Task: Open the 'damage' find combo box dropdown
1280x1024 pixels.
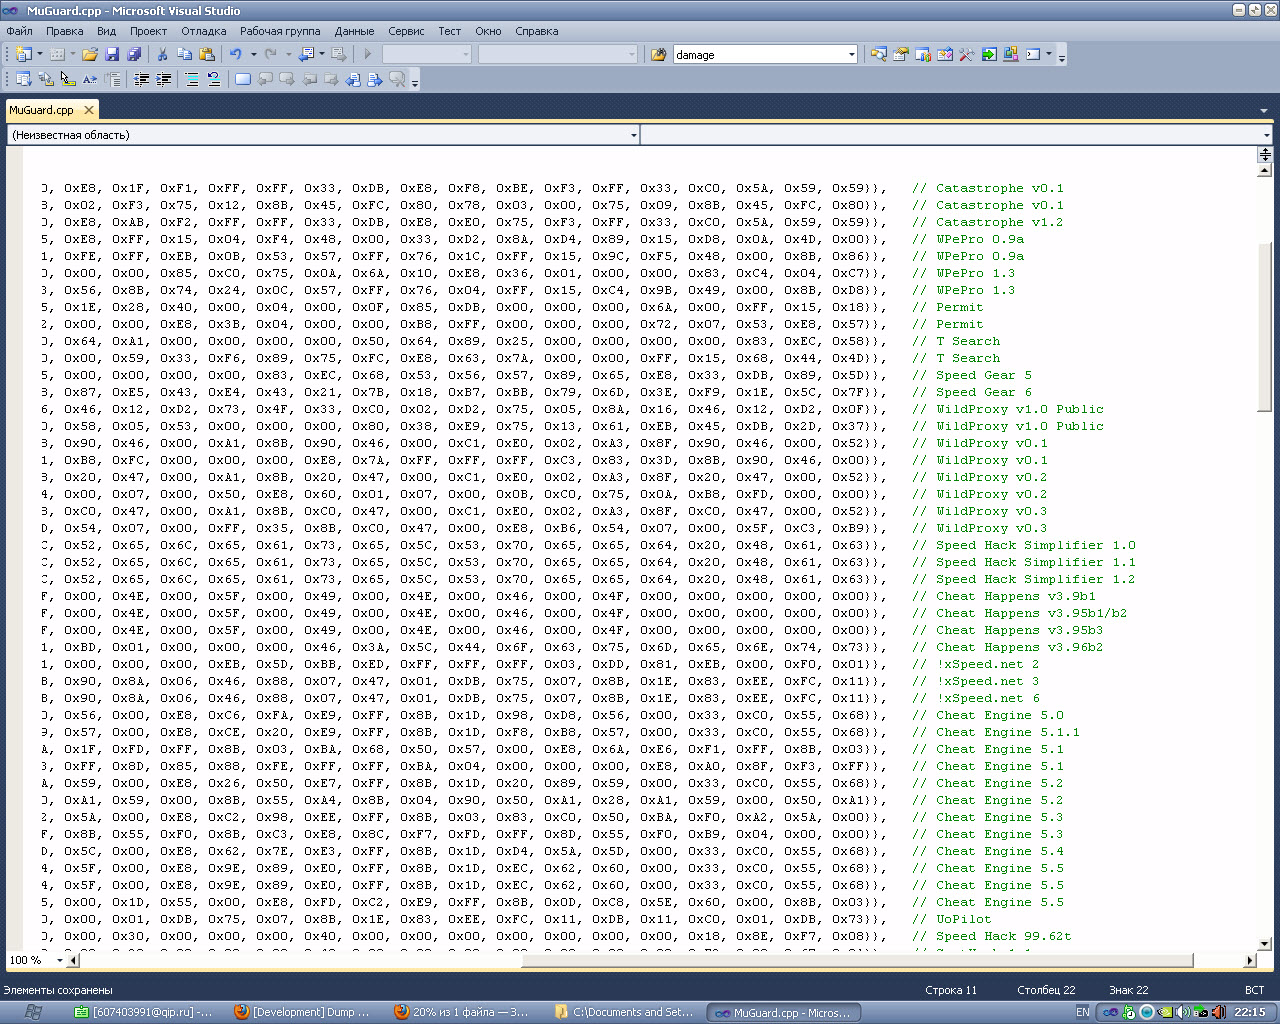Action: click(852, 54)
